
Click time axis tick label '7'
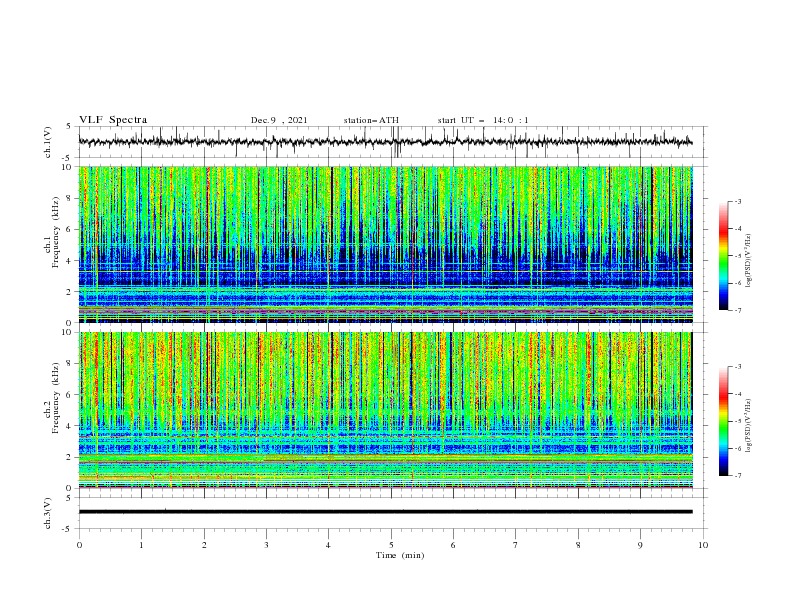pyautogui.click(x=516, y=545)
